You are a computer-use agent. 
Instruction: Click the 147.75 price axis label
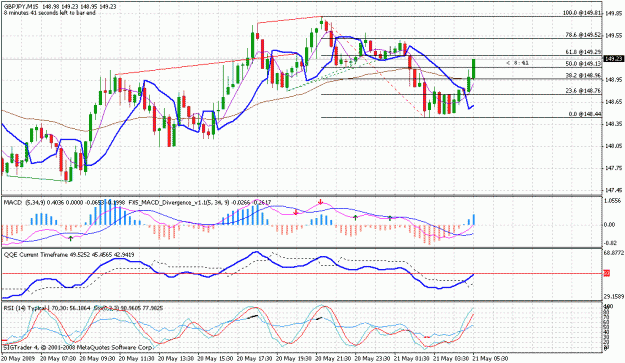click(x=614, y=169)
